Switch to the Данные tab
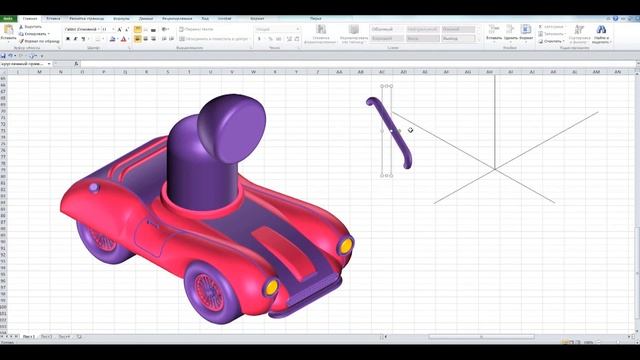Screen dimensions: 640x360 pos(146,18)
